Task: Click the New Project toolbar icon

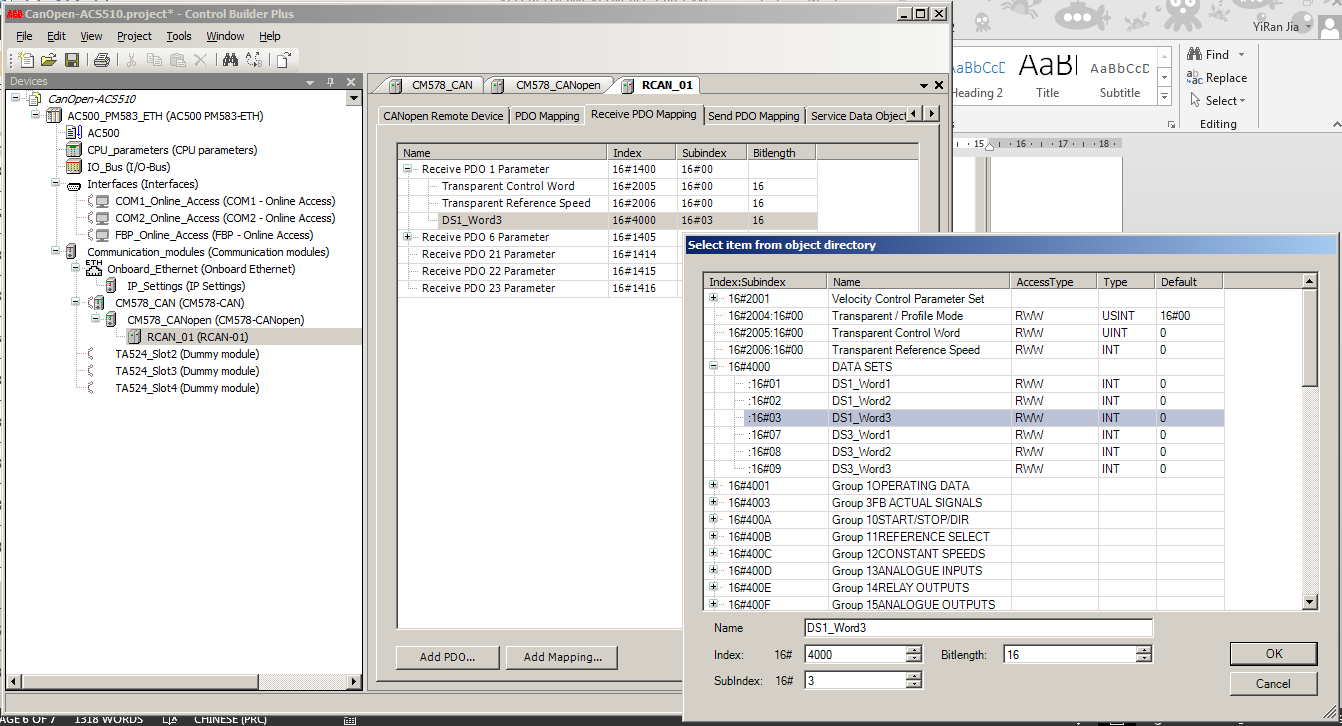Action: [26, 60]
